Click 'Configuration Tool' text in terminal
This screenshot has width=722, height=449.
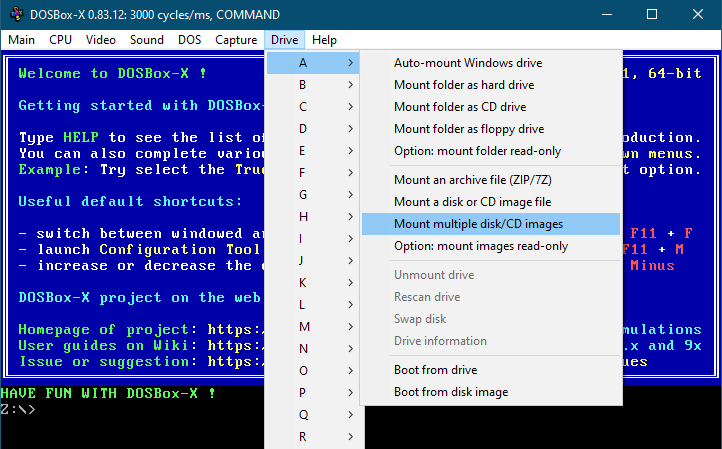pyautogui.click(x=180, y=250)
